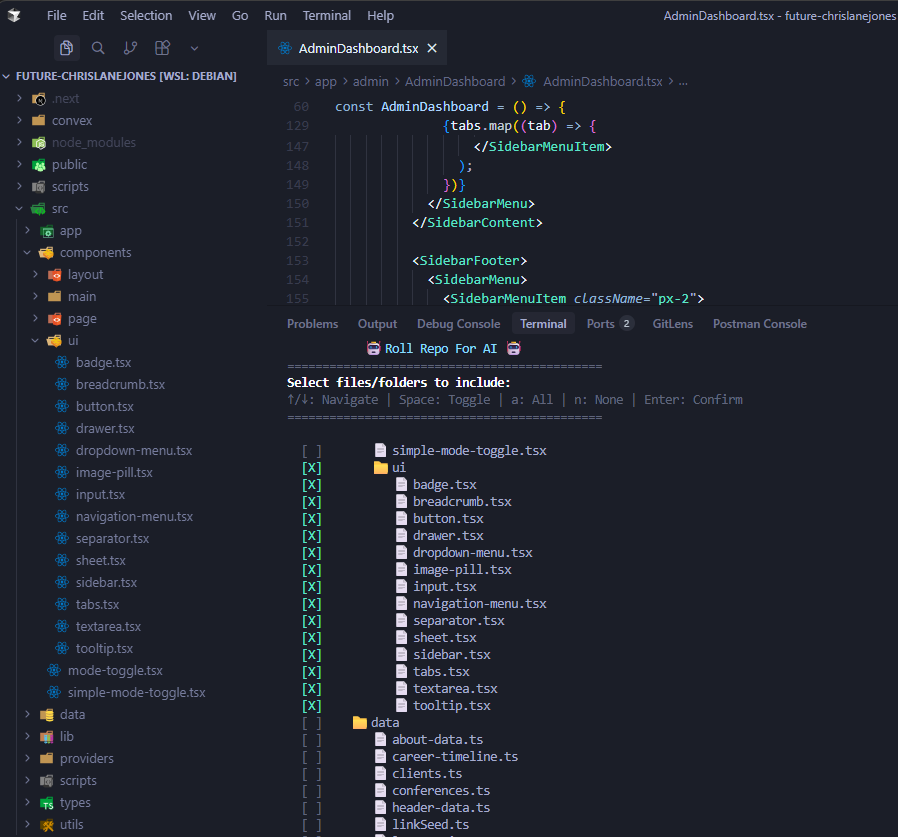This screenshot has width=898, height=837.
Task: Click the AdminDashboard folder breadcrumb
Action: coord(455,81)
